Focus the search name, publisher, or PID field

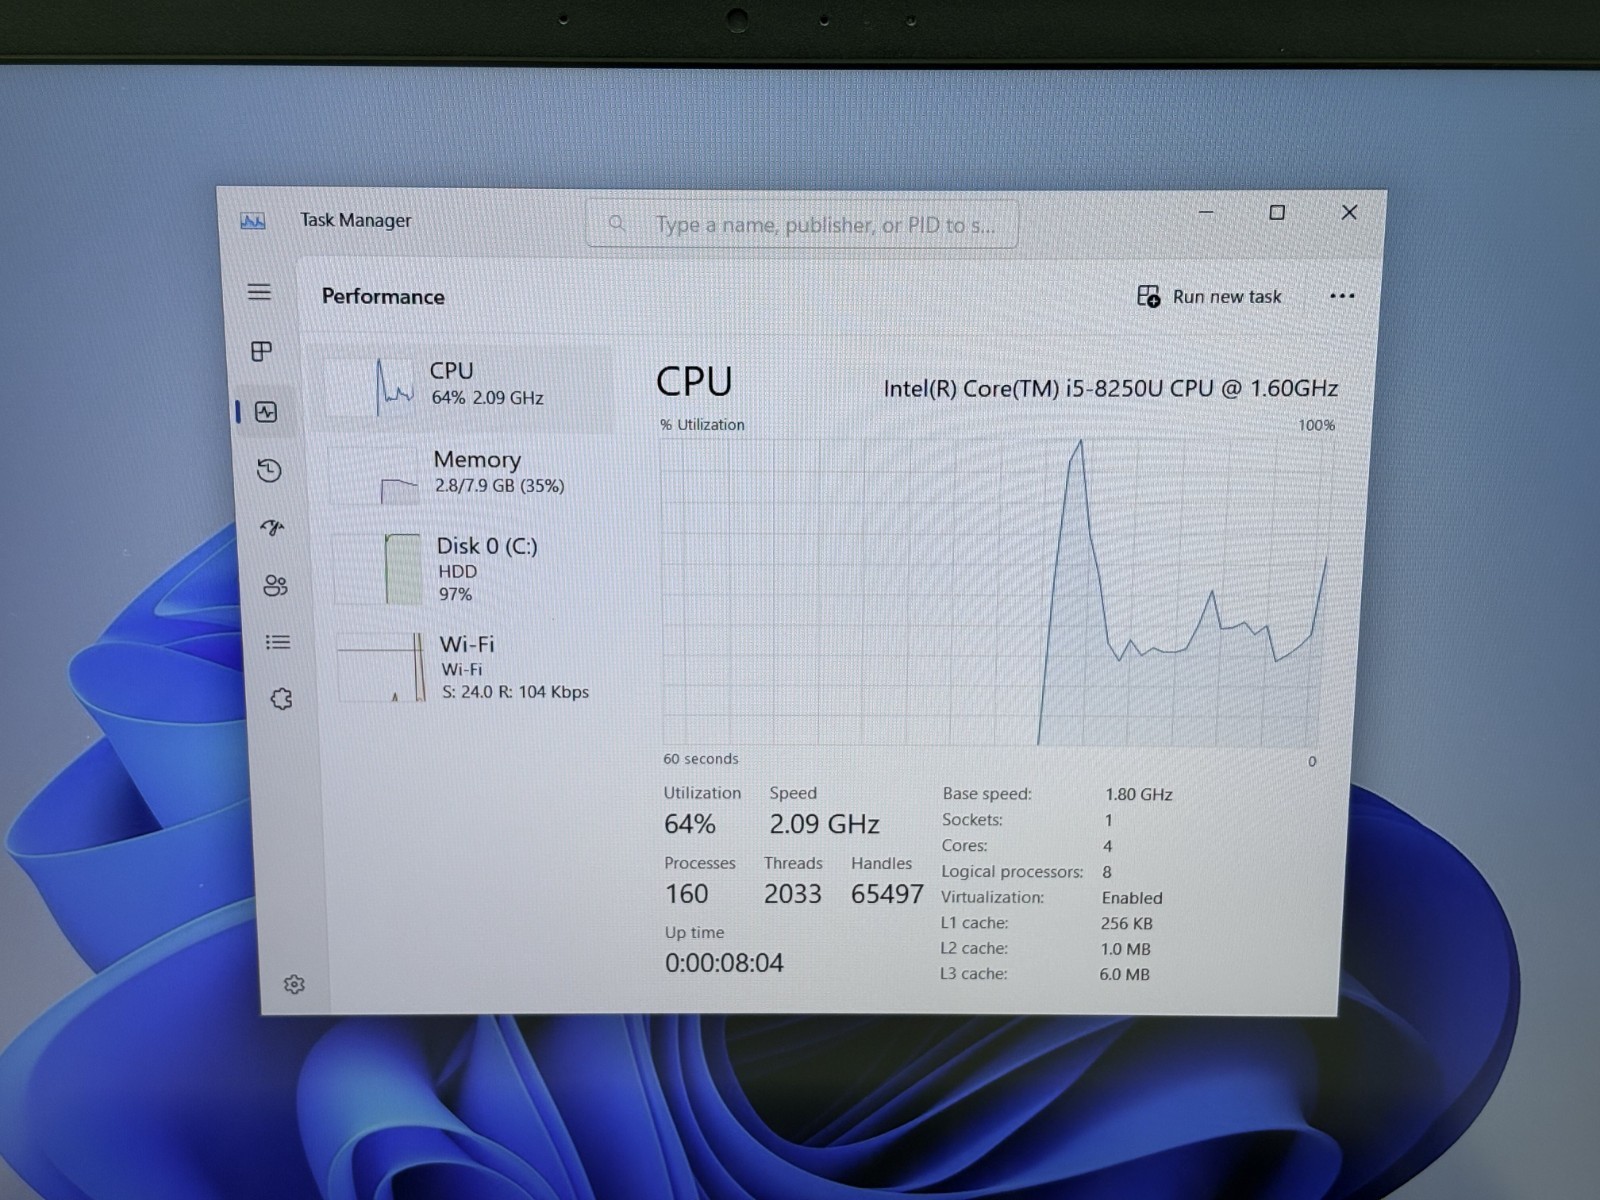802,224
